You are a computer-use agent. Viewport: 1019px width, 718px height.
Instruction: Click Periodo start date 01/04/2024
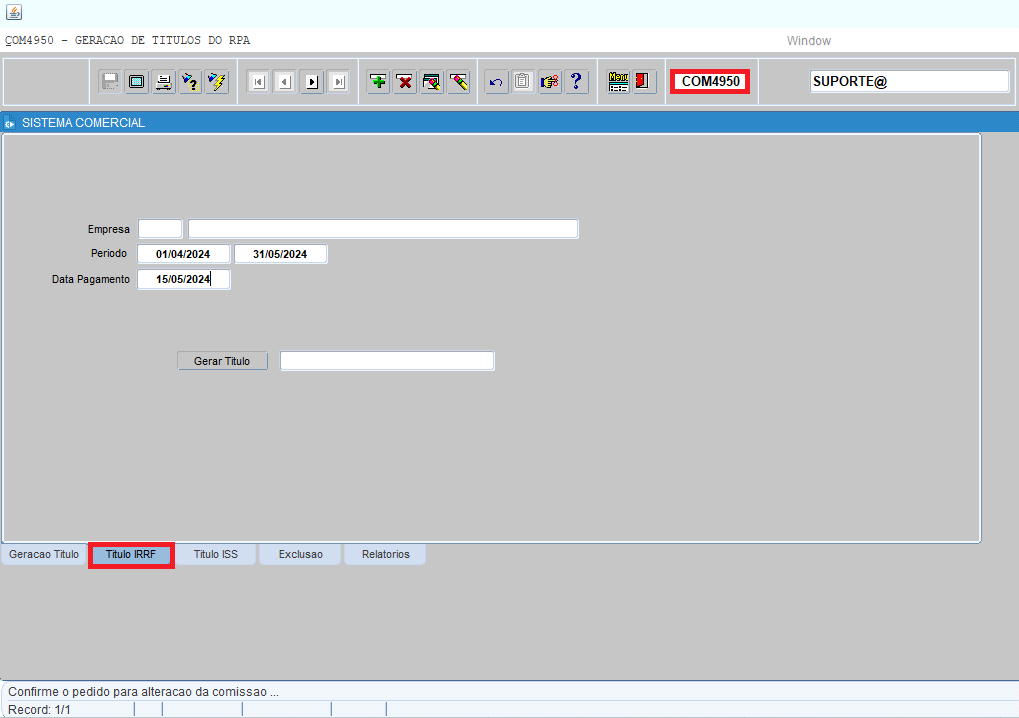(183, 254)
